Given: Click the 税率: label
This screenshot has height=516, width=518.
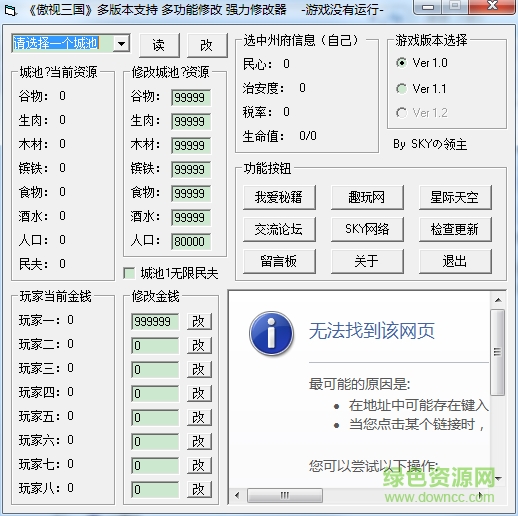Looking at the screenshot, I should click(x=257, y=112).
